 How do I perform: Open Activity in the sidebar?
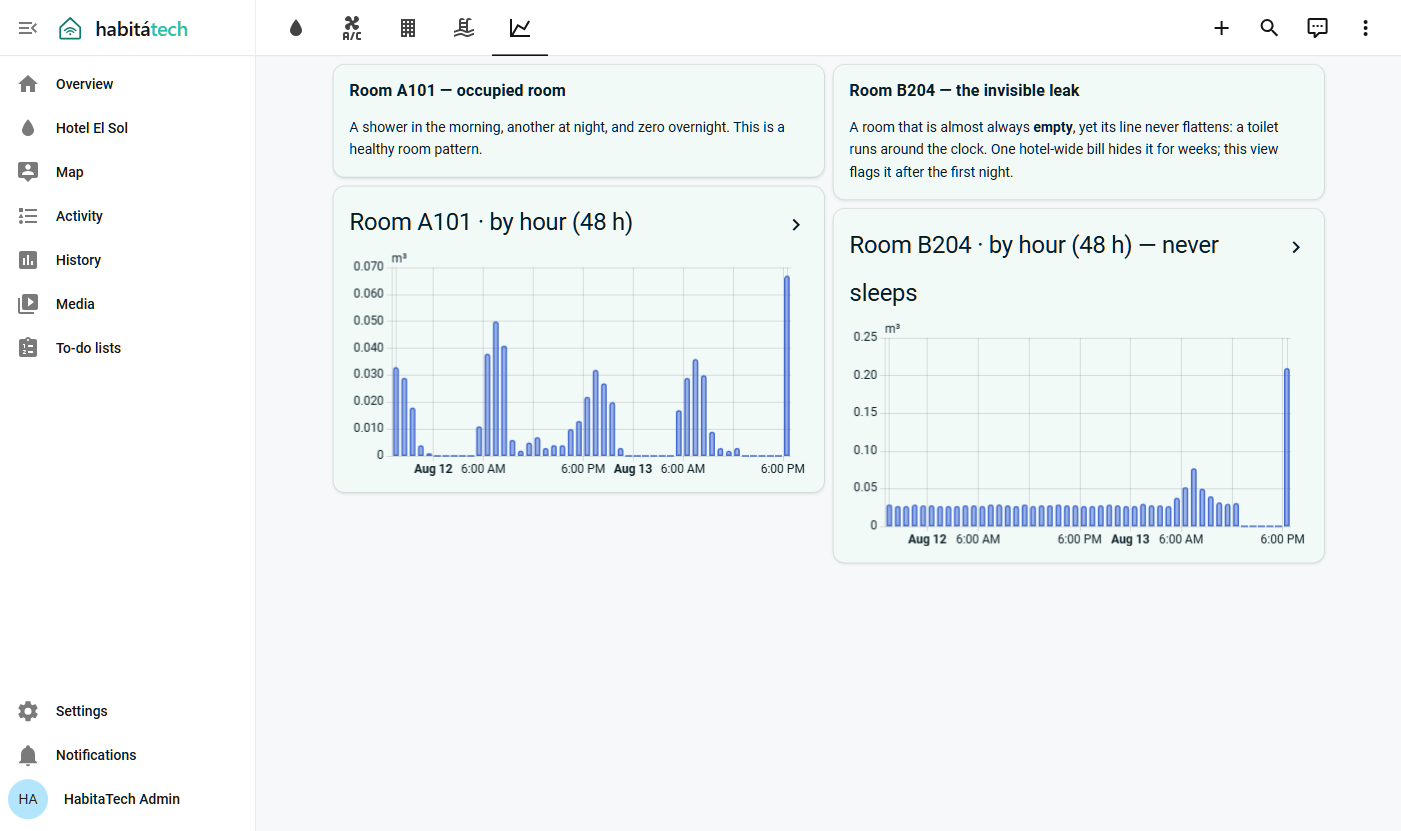pyautogui.click(x=128, y=216)
